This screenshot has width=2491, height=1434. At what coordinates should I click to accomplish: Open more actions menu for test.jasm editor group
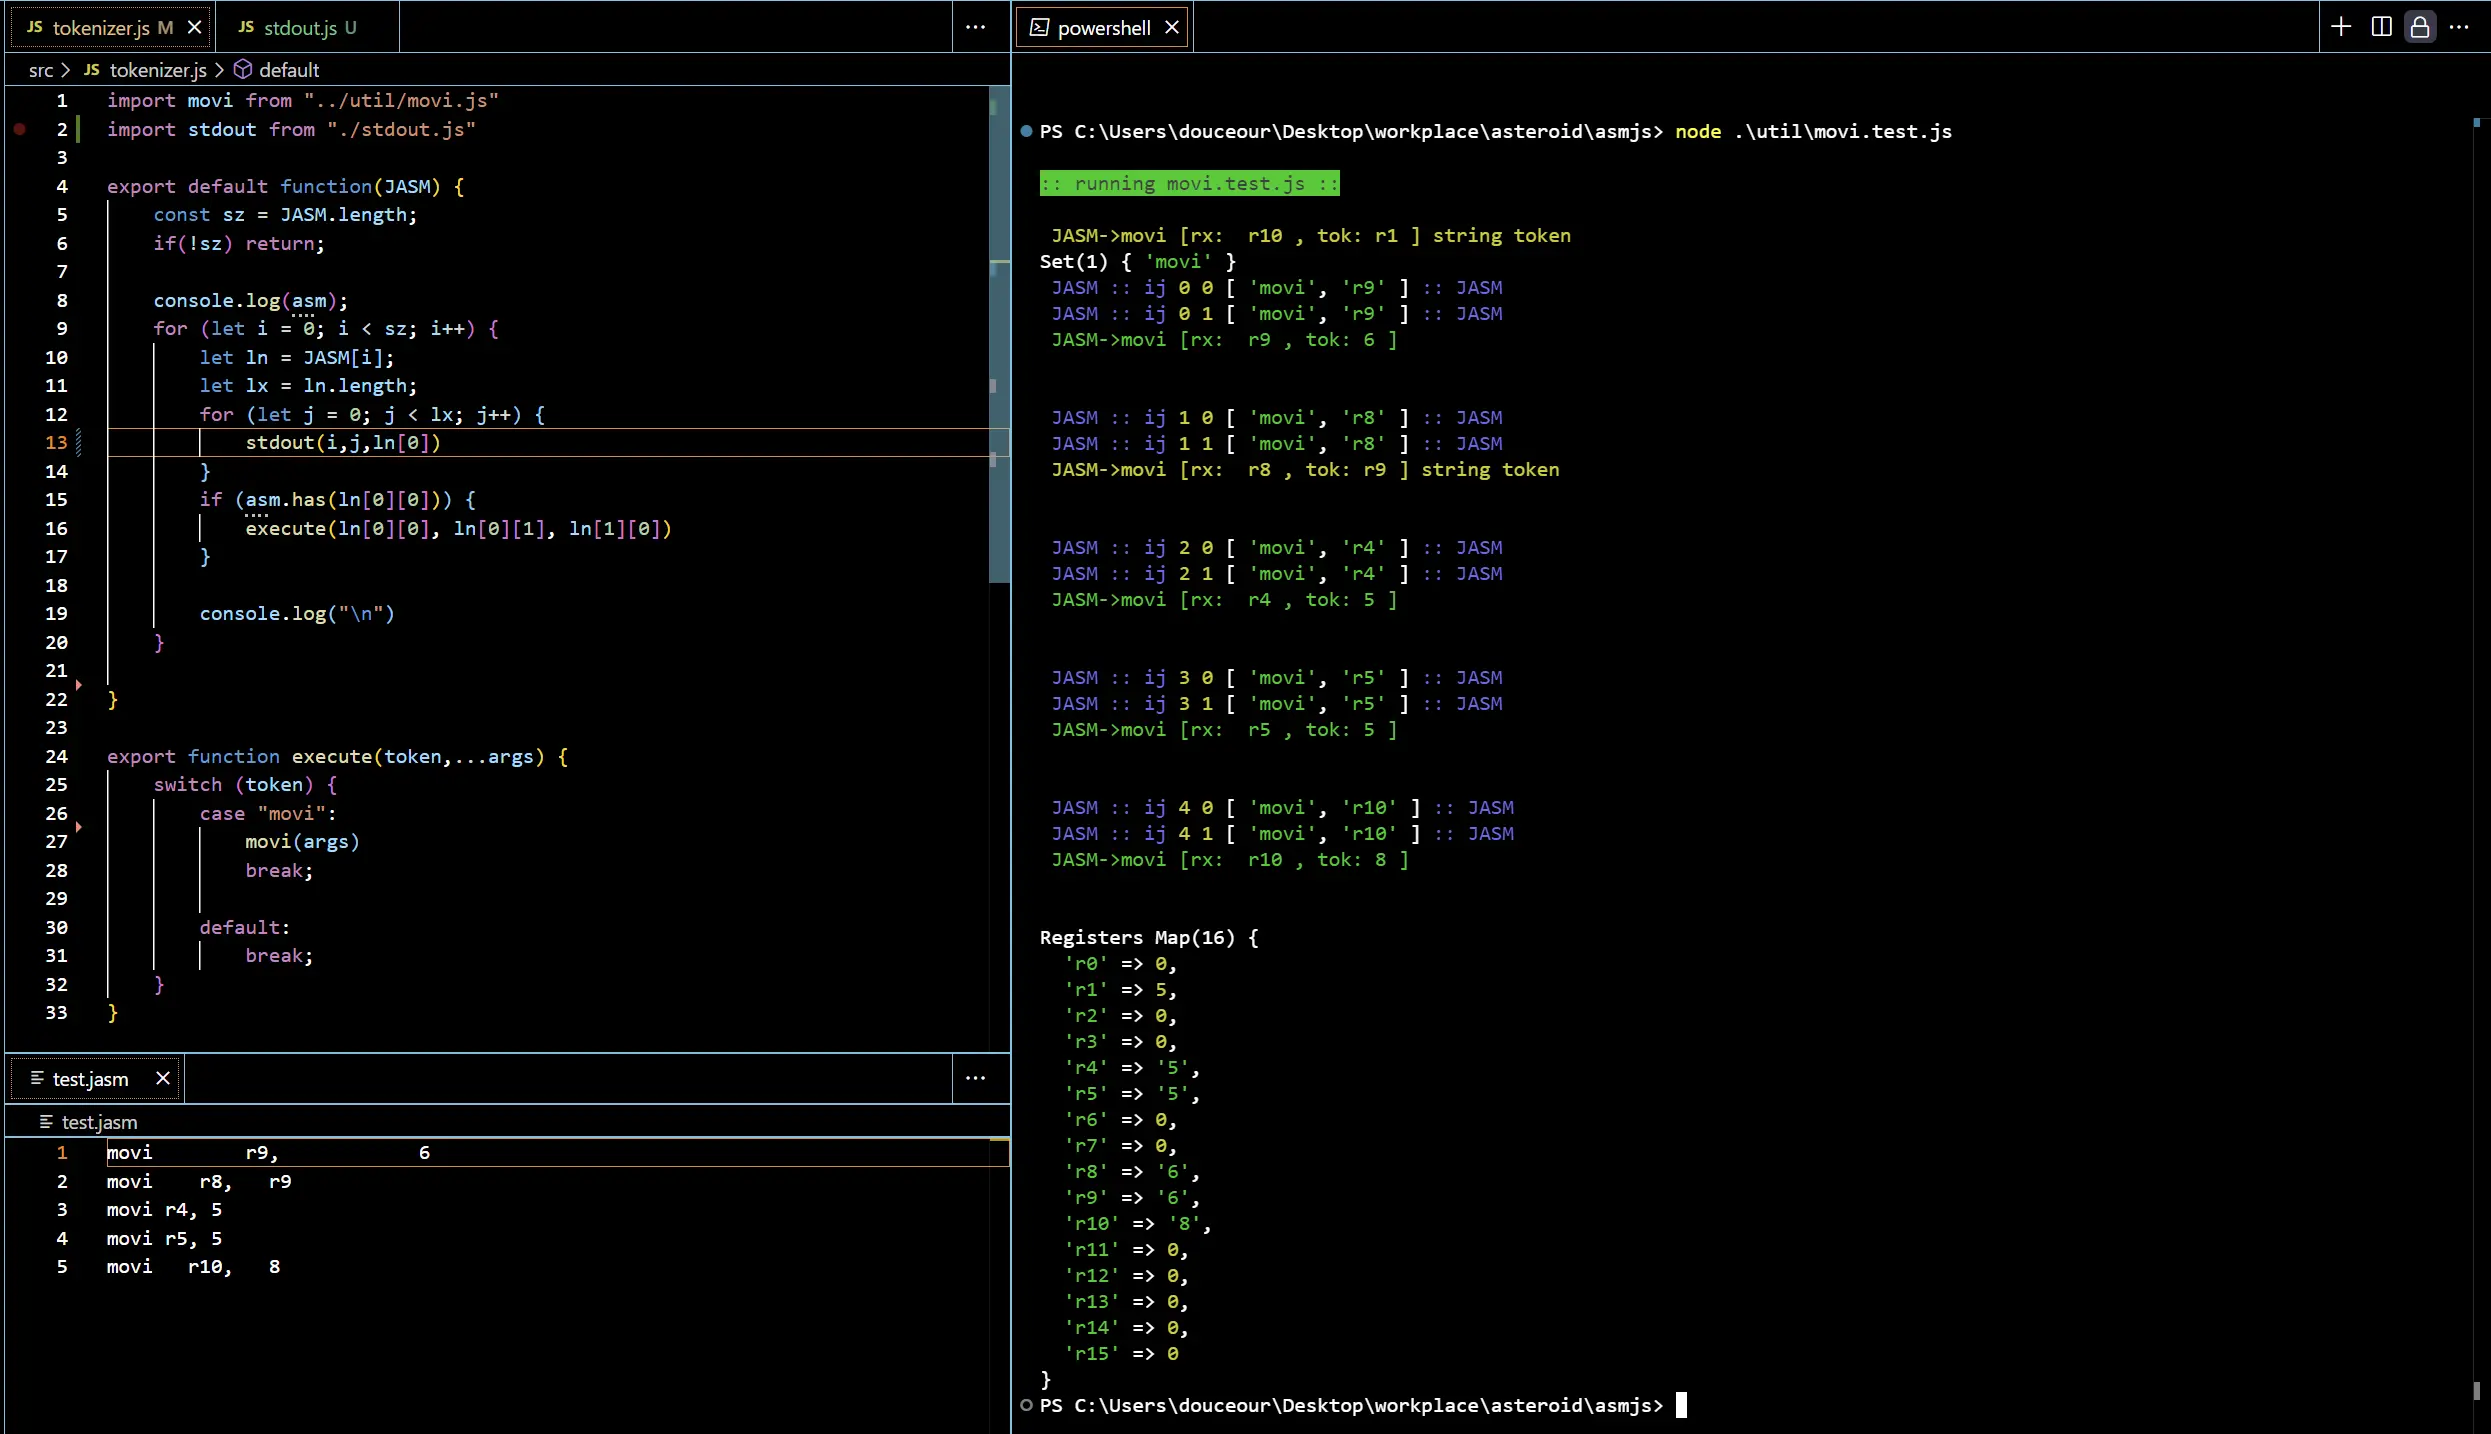tap(975, 1078)
